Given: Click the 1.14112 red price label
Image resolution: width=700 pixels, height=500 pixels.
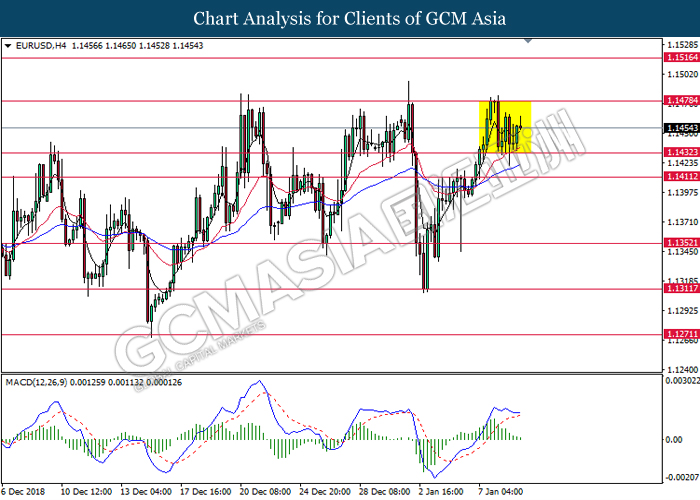Looking at the screenshot, I should click(x=680, y=176).
